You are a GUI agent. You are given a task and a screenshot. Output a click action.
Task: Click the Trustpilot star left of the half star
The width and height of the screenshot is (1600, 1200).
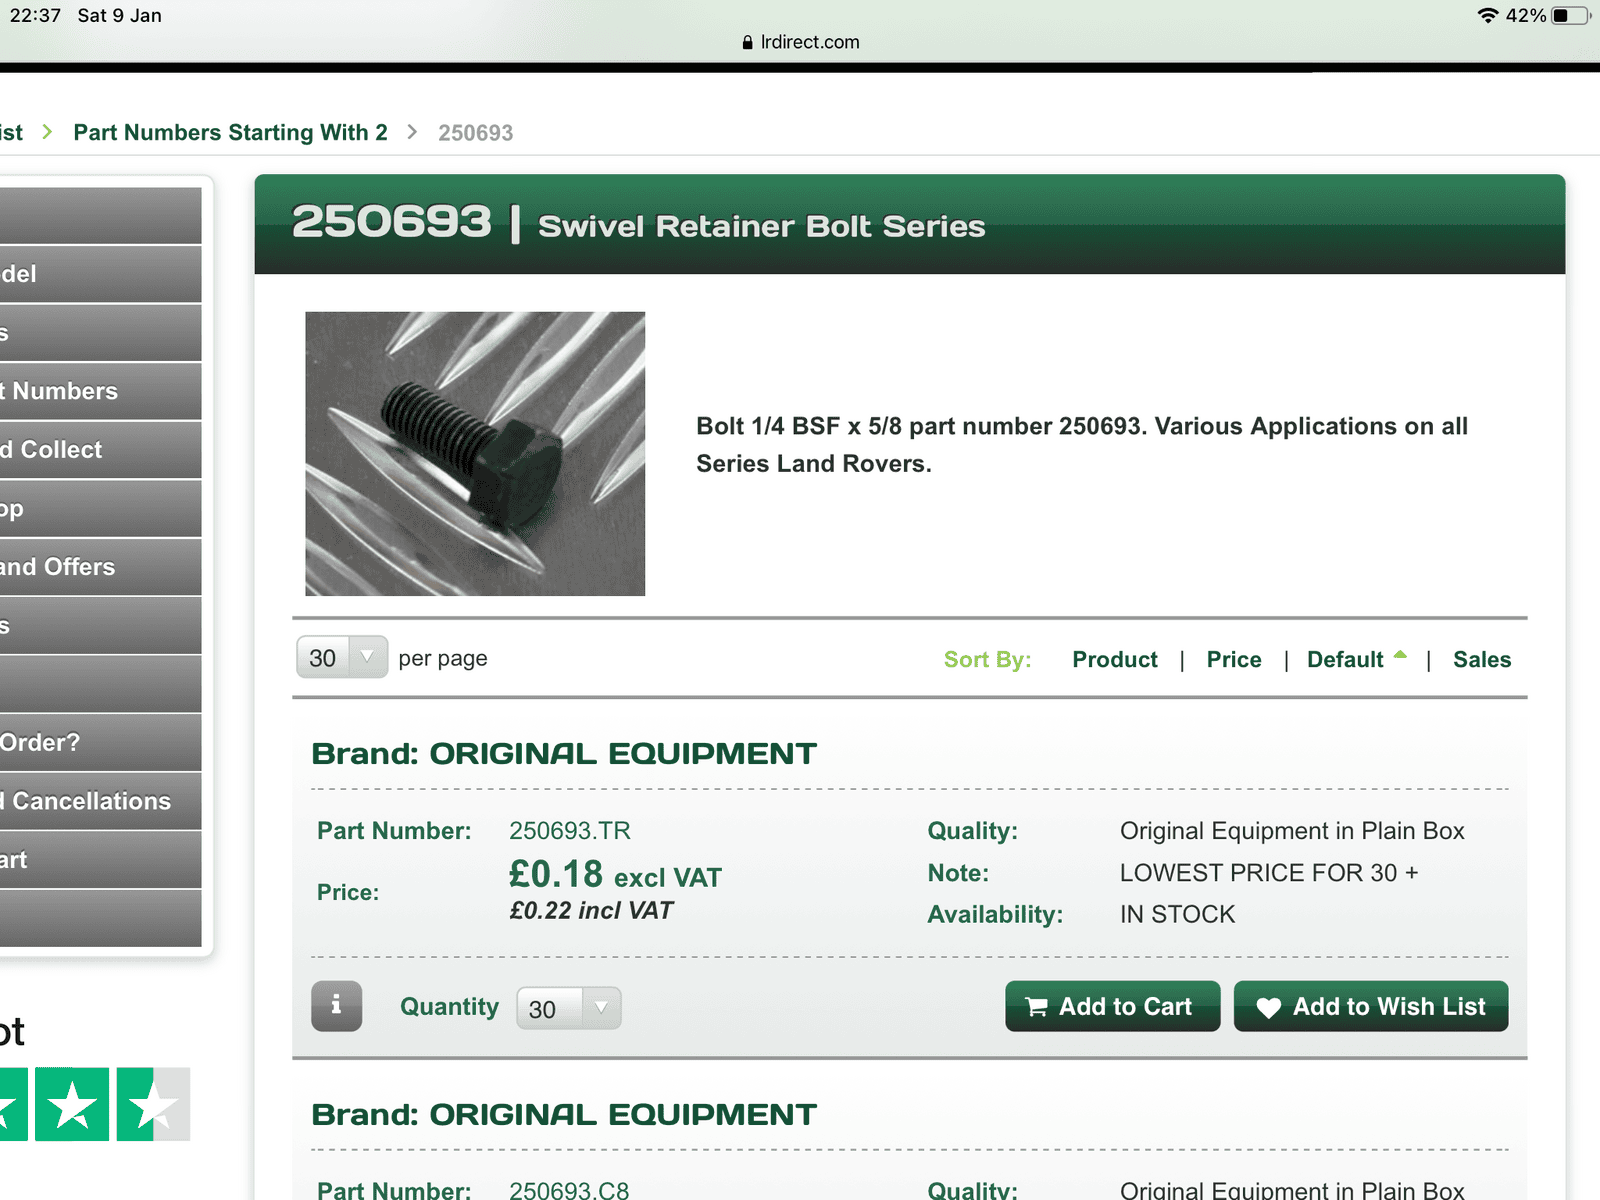tap(72, 1104)
